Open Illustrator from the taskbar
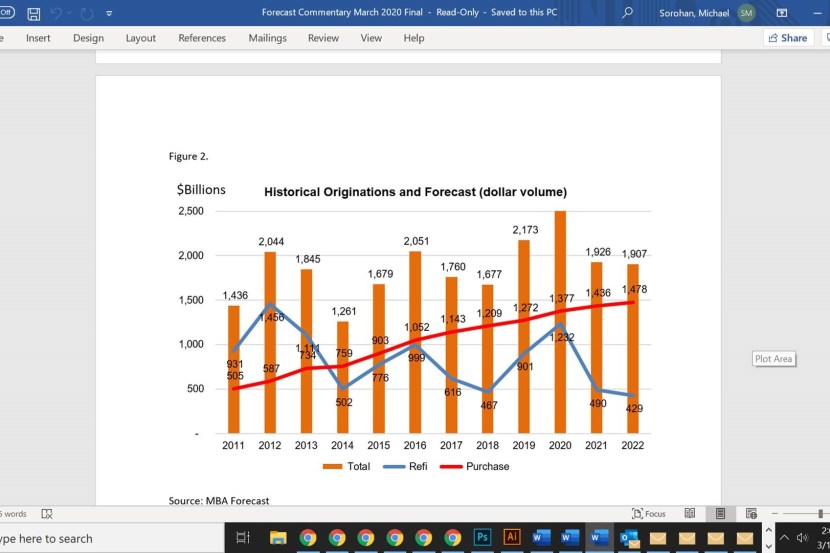The image size is (830, 553). pyautogui.click(x=511, y=538)
